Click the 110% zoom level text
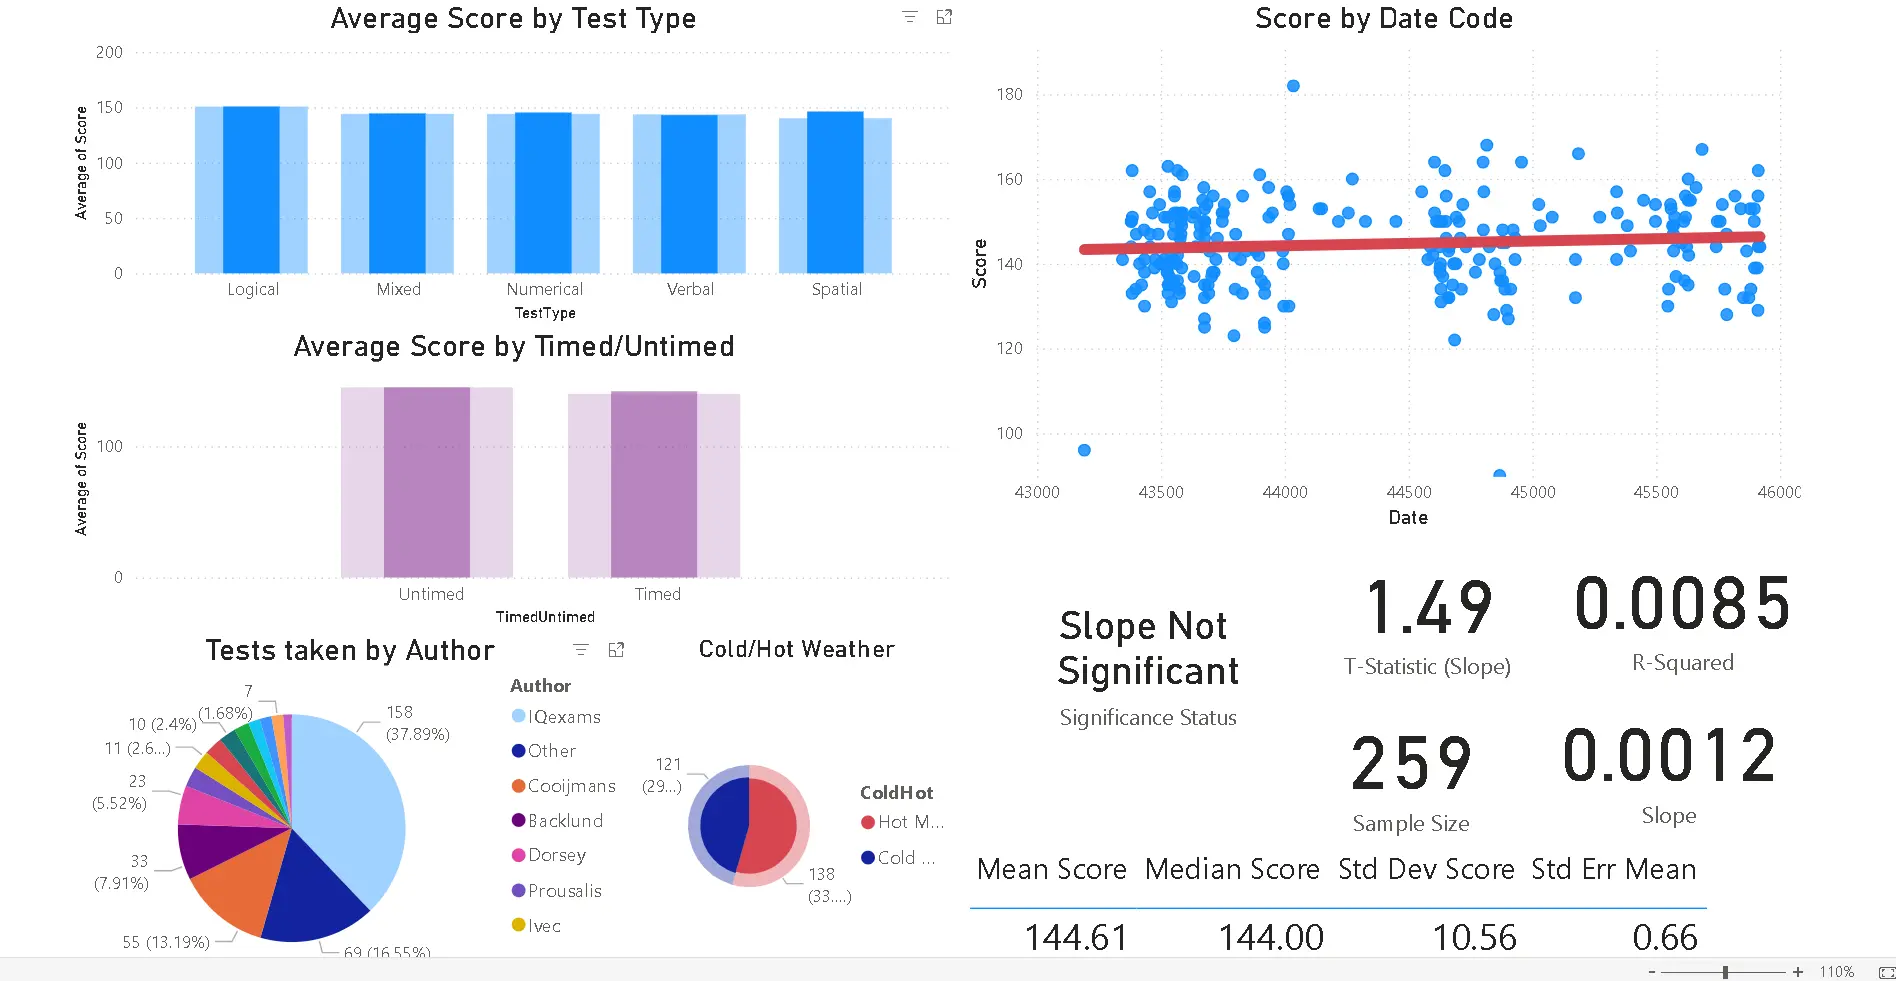 1836,971
